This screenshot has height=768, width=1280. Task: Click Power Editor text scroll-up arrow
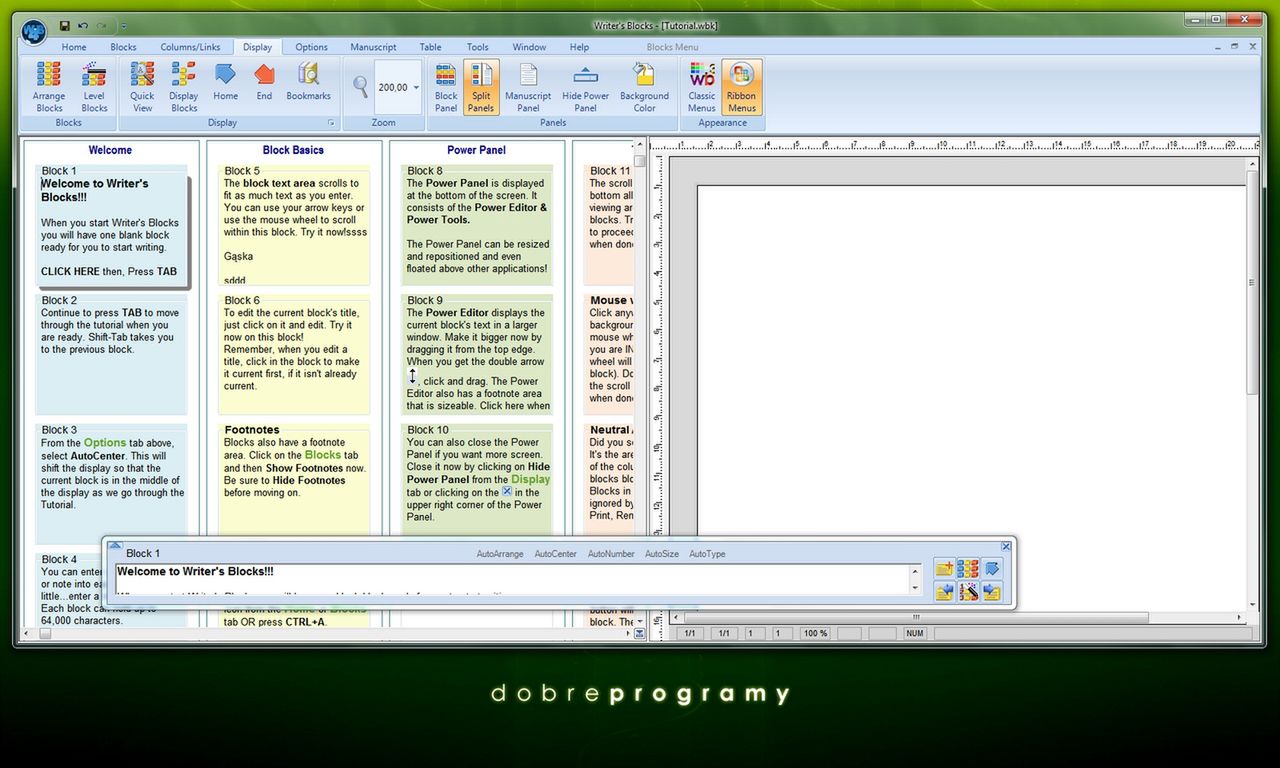[914, 571]
